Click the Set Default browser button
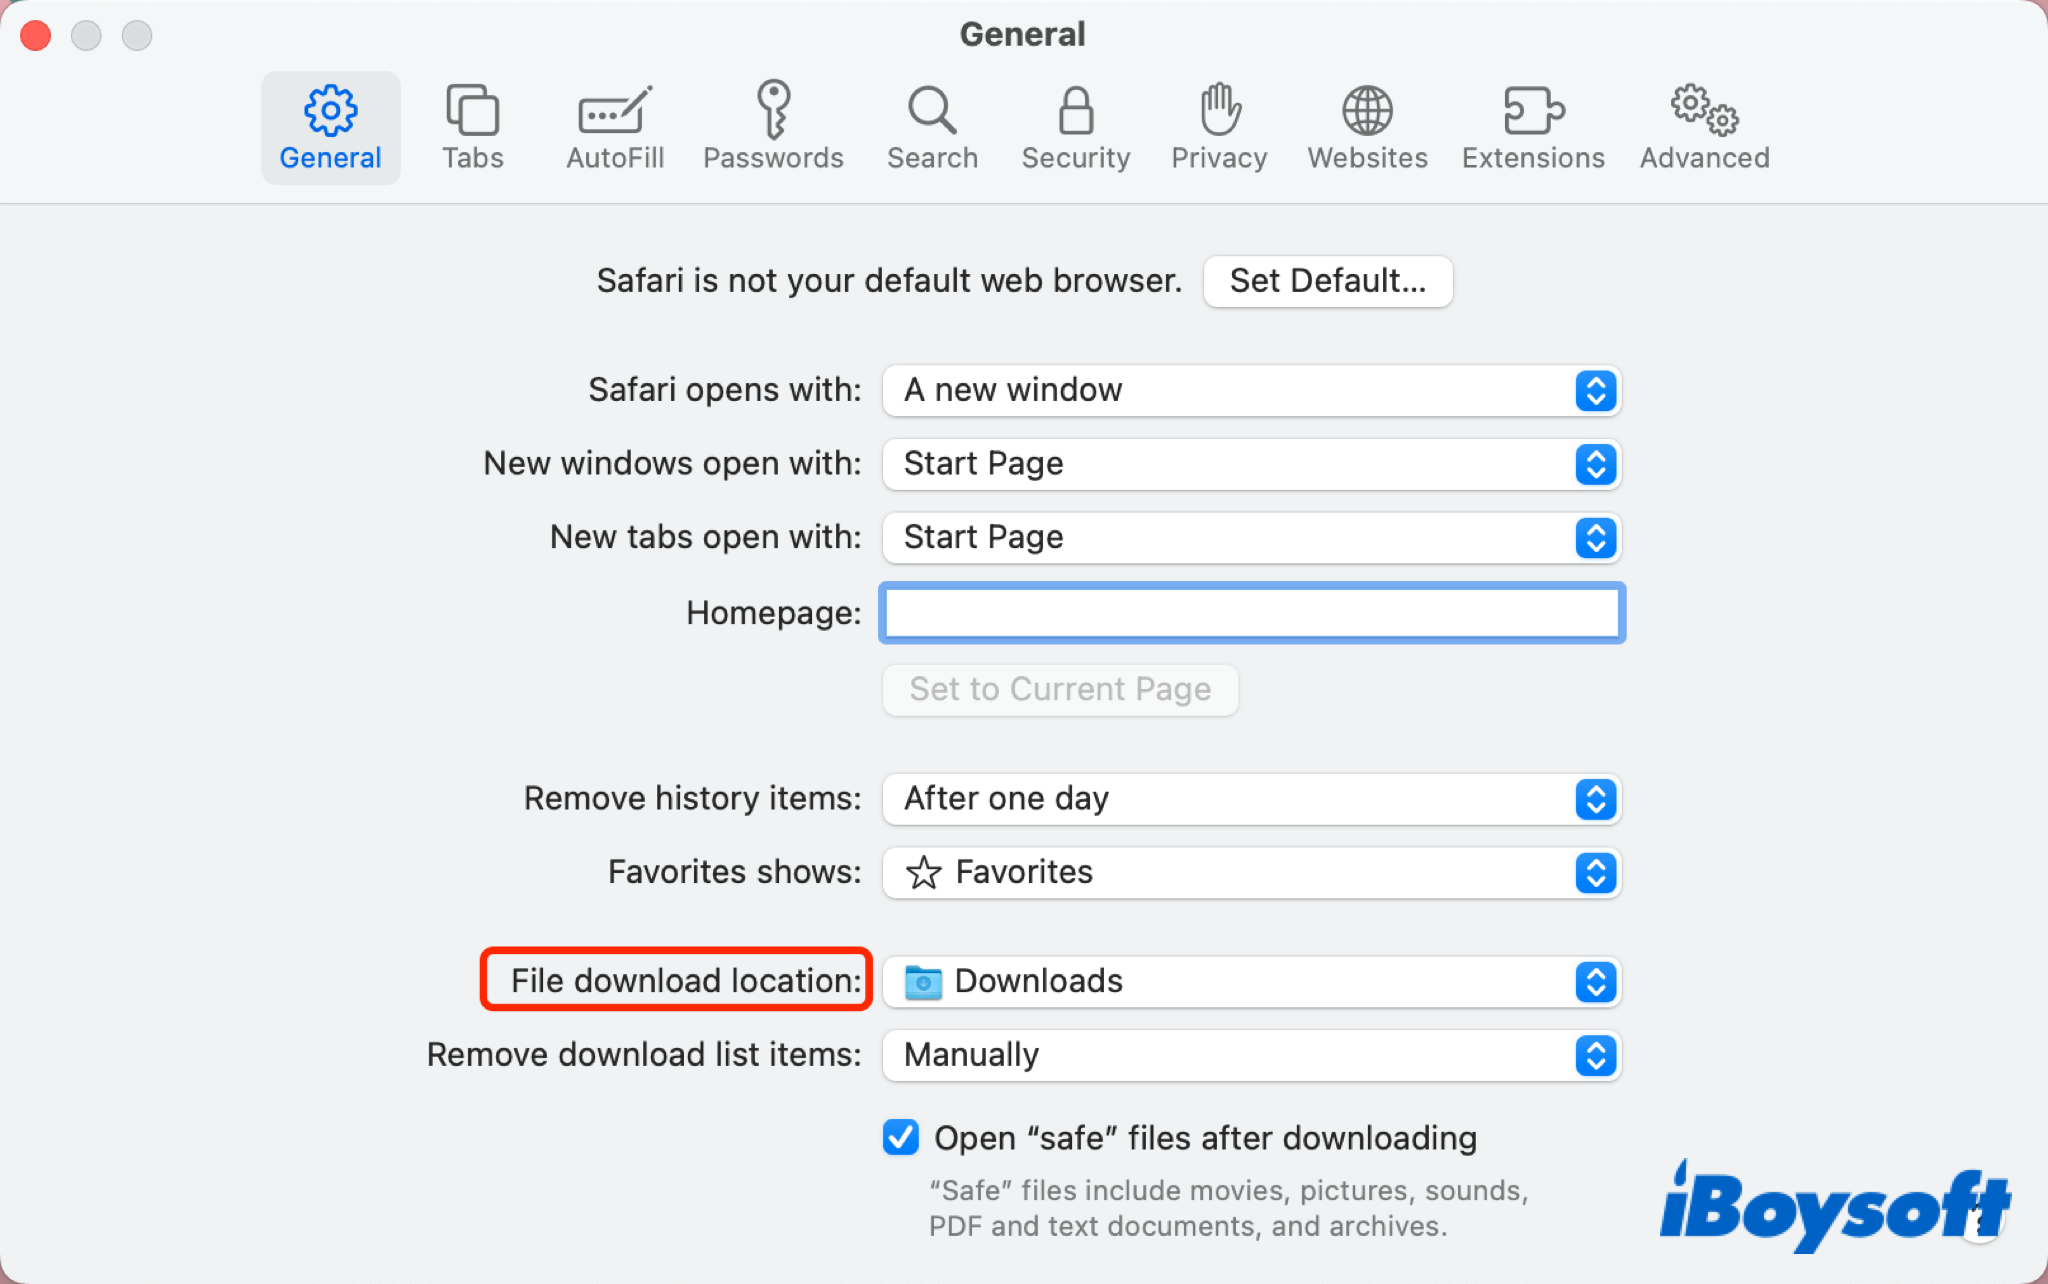The image size is (2048, 1284). click(x=1326, y=280)
